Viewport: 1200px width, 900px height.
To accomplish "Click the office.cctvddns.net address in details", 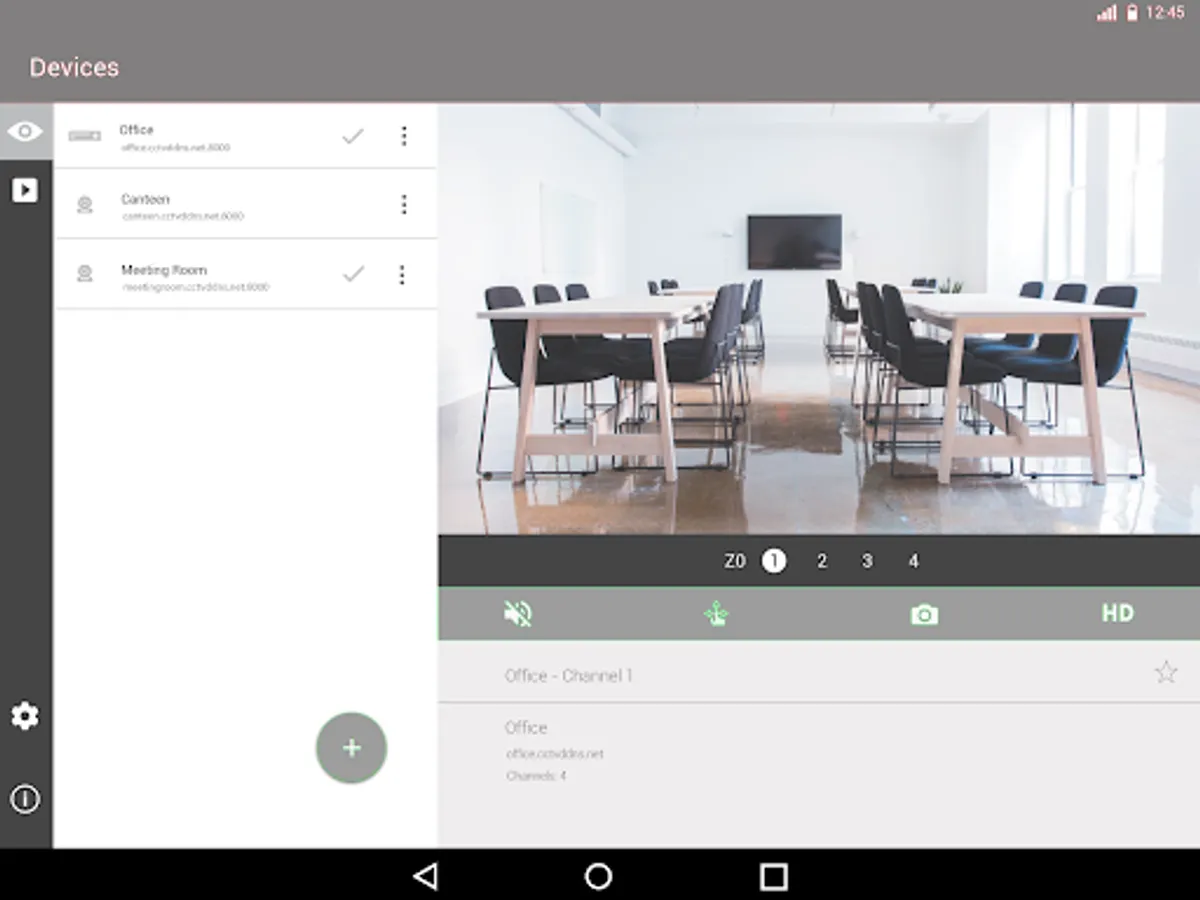I will [555, 754].
